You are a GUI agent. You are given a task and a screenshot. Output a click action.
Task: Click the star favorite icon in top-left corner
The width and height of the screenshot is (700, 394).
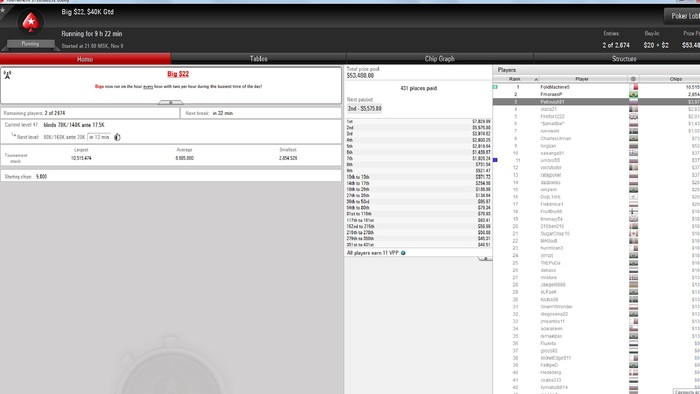(2, 10)
